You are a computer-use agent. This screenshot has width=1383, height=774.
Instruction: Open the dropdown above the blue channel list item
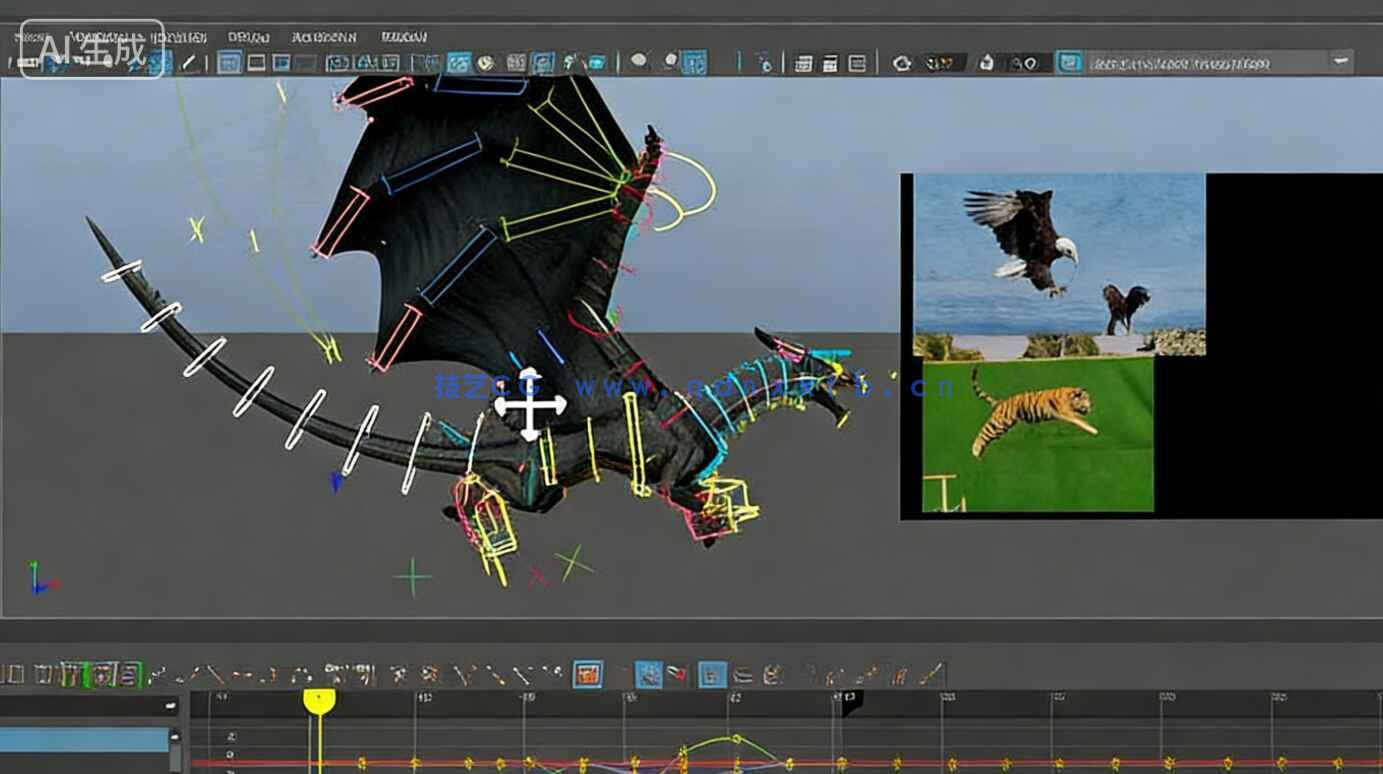88,706
